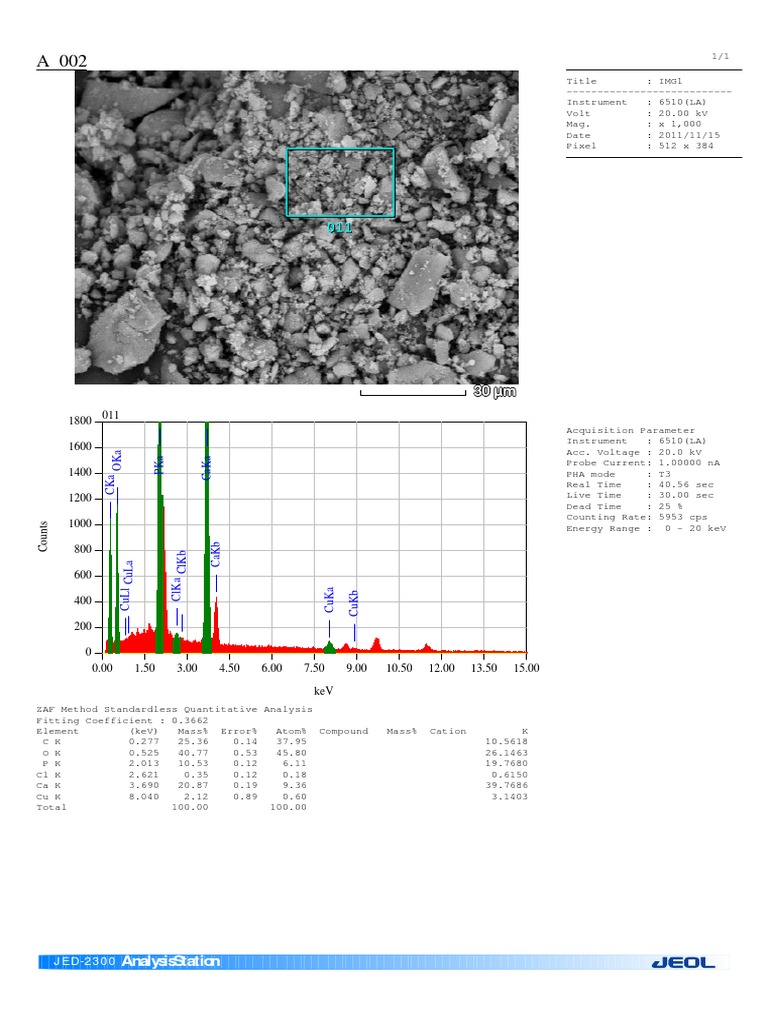Viewport: 768px width, 1024px height.
Task: Click the cyan analysis region box 011
Action: (x=340, y=182)
